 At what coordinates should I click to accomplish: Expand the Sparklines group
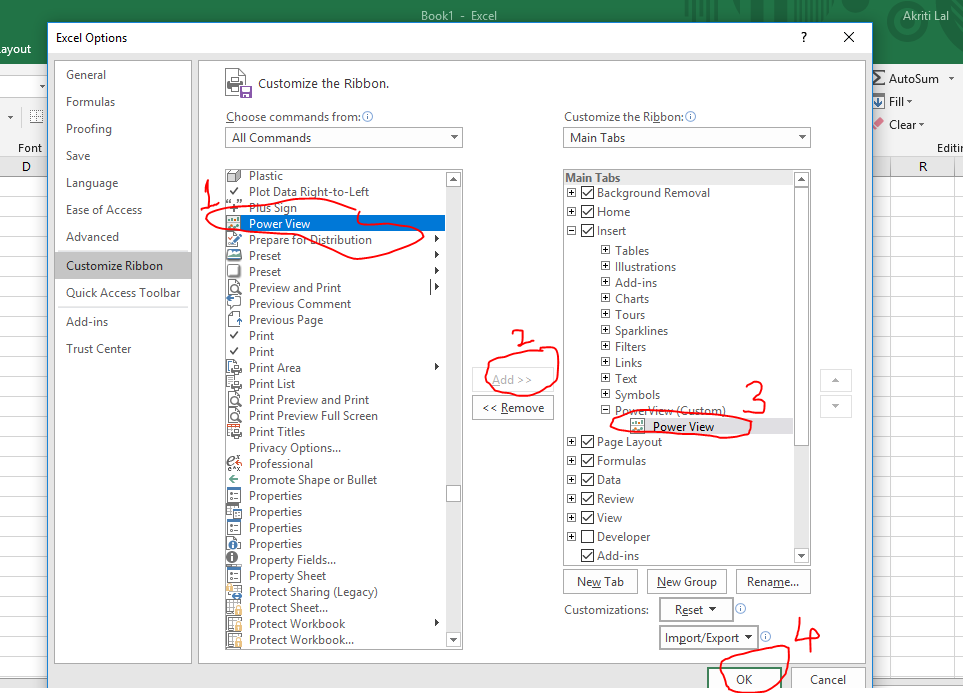605,329
